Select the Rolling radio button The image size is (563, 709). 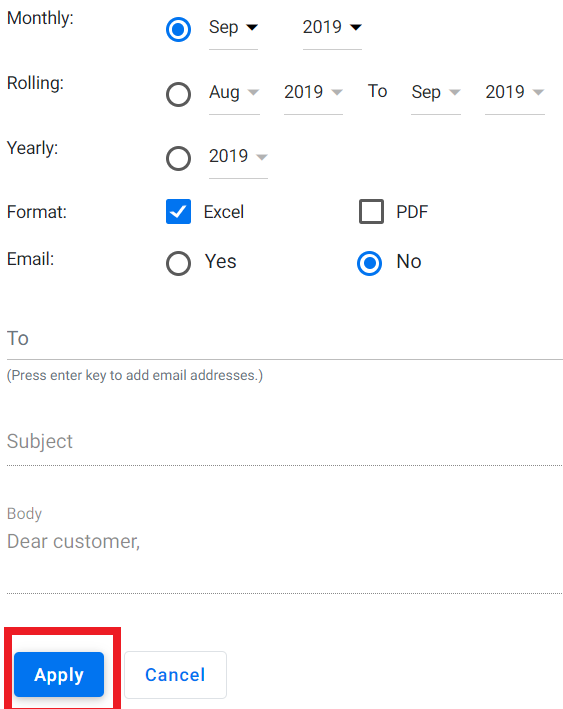tap(178, 94)
